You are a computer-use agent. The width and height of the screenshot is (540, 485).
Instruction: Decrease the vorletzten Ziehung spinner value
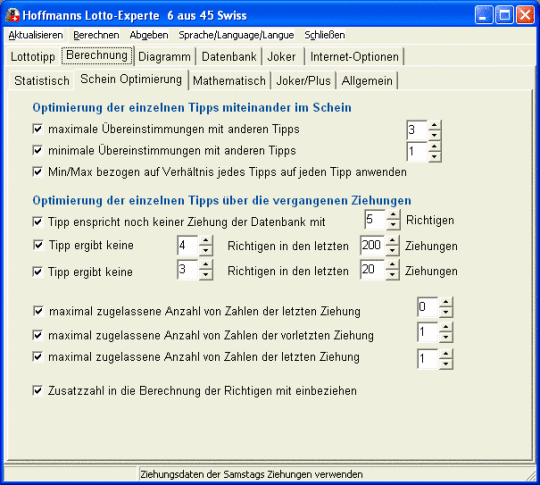(x=446, y=337)
